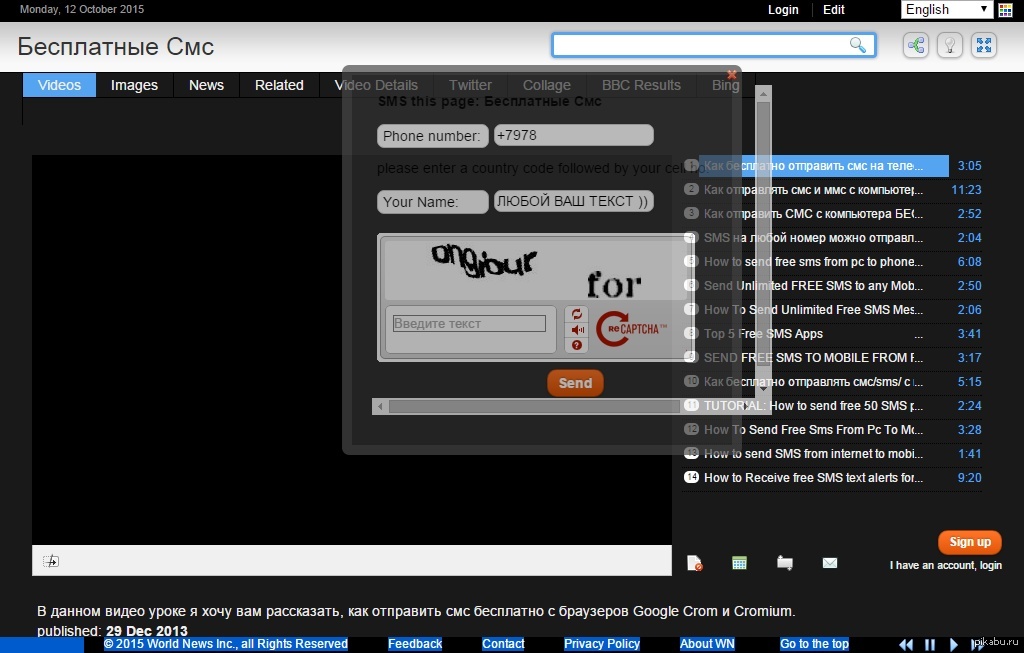This screenshot has width=1024, height=653.
Task: Click the envelope mail icon under playlist
Action: point(830,563)
